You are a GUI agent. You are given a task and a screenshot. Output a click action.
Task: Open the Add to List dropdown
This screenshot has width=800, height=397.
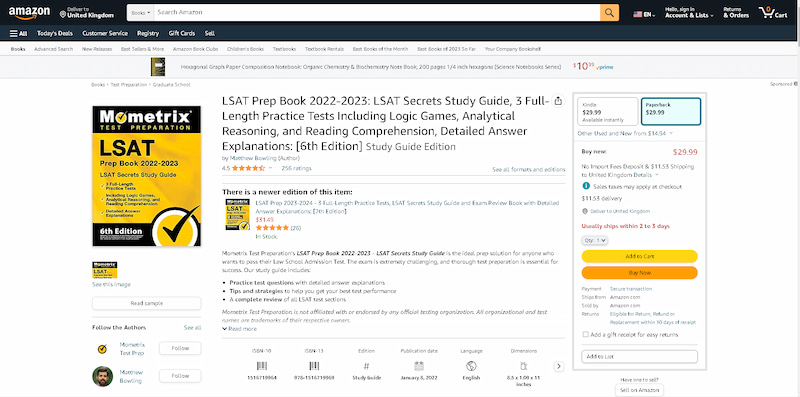click(x=639, y=357)
